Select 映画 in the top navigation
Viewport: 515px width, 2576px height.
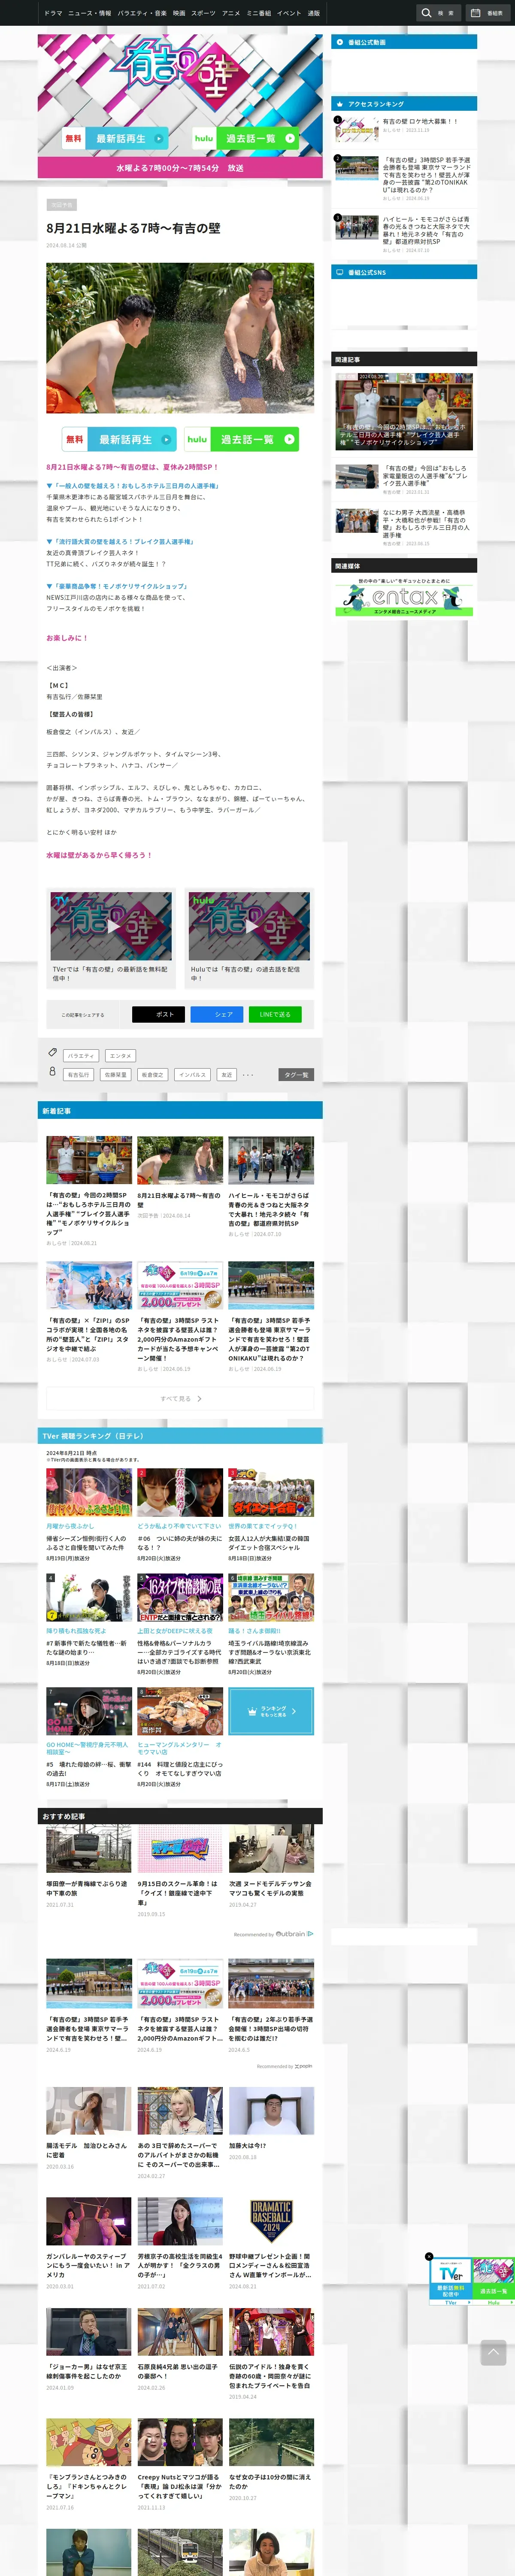(179, 13)
